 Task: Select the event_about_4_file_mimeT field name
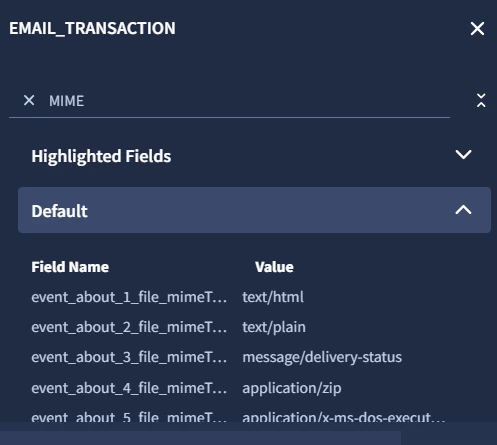(129, 388)
